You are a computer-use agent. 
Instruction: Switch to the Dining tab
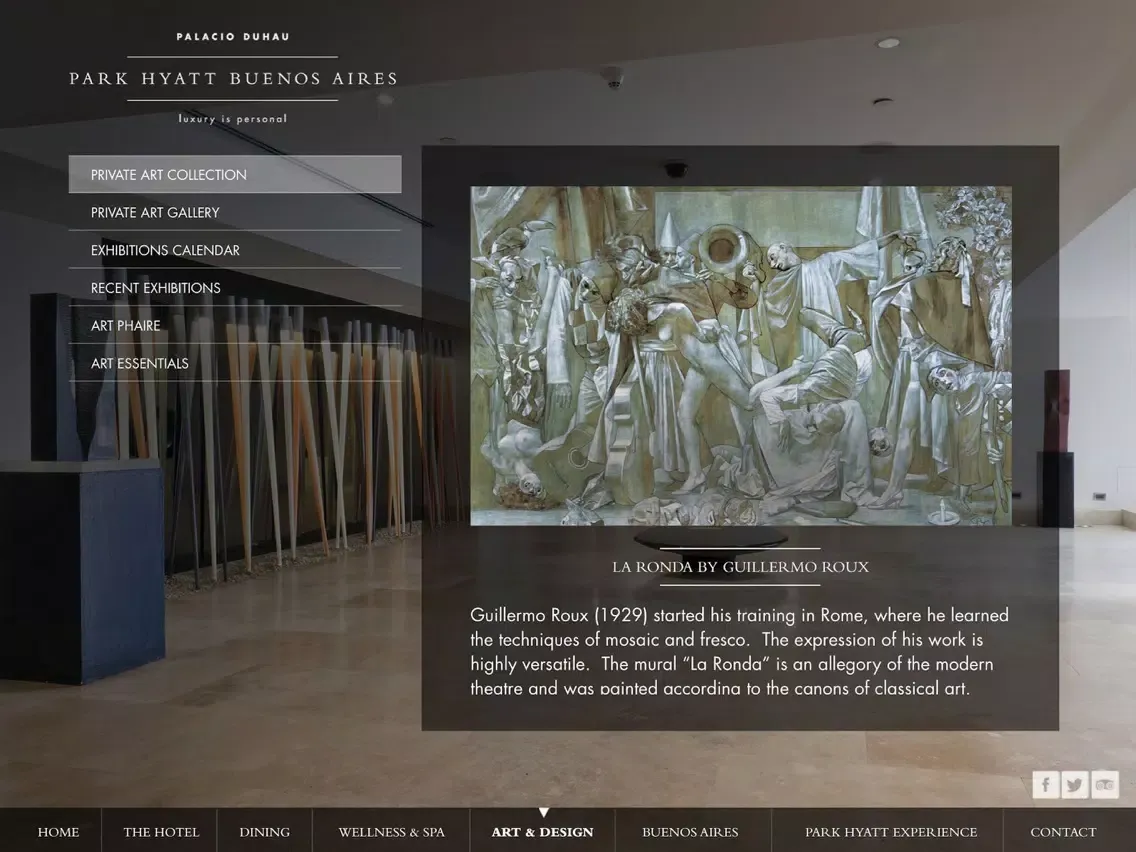[264, 832]
